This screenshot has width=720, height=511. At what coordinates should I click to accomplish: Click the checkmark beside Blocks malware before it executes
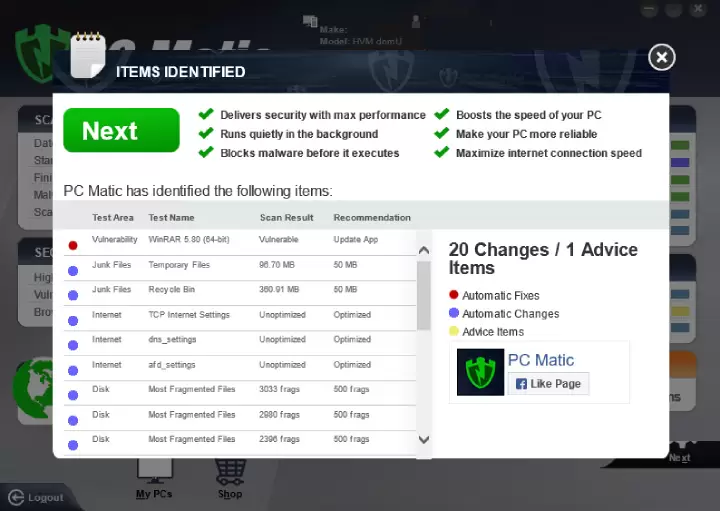206,152
